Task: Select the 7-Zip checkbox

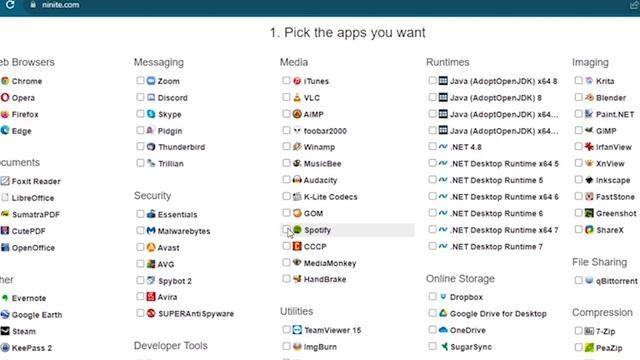Action: (578, 331)
